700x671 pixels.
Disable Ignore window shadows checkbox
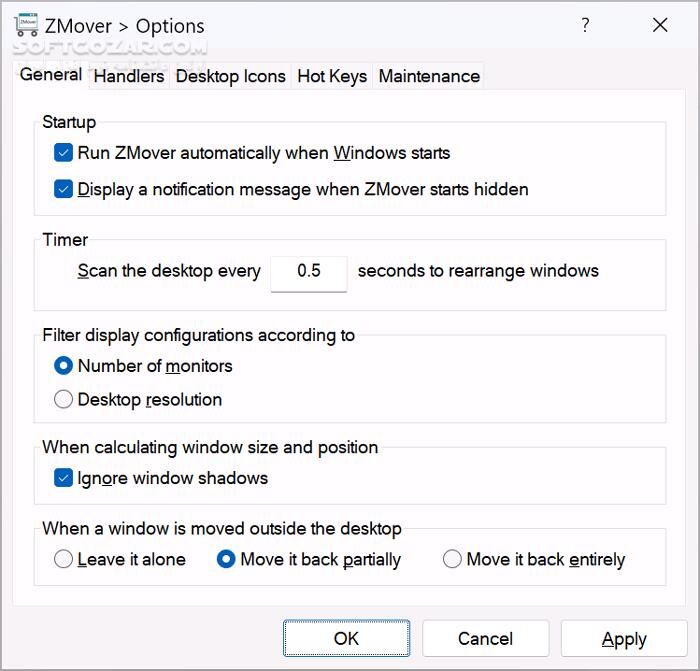pos(64,478)
